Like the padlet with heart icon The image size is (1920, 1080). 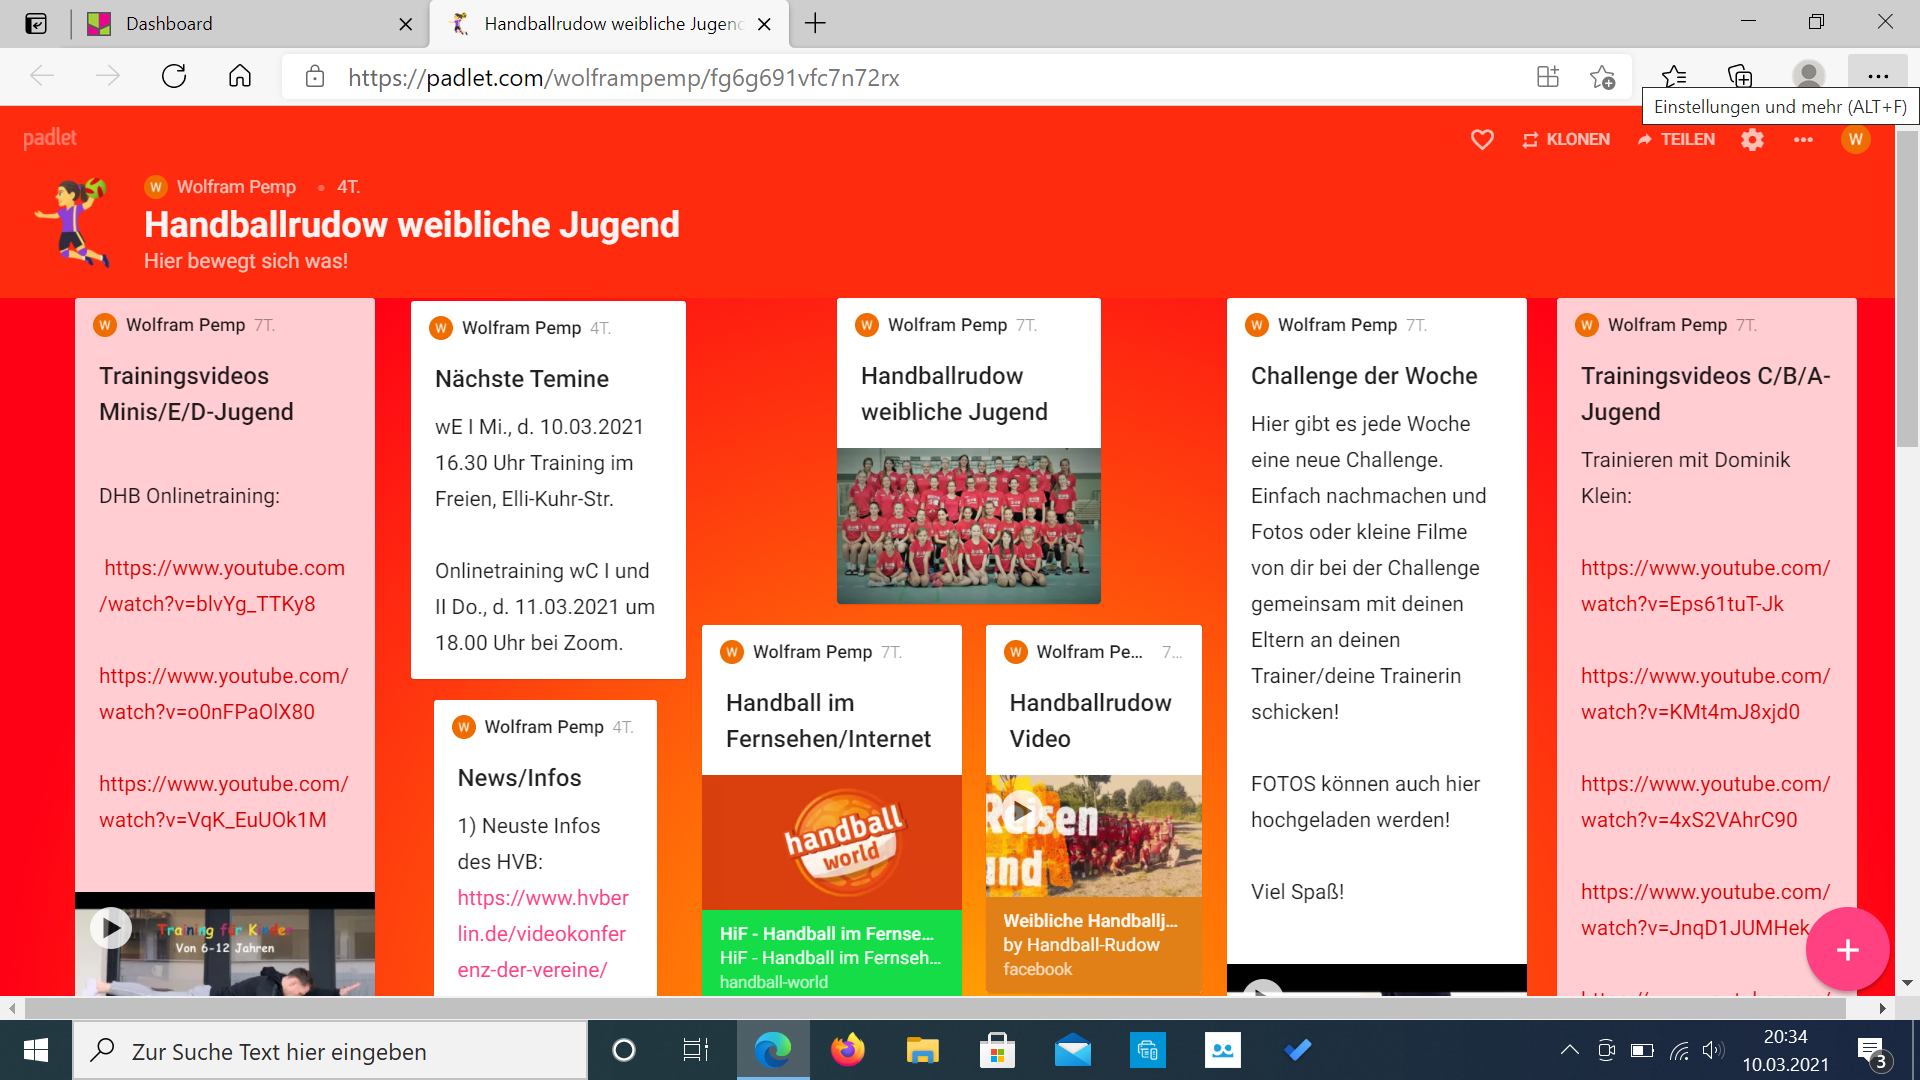click(x=1482, y=140)
